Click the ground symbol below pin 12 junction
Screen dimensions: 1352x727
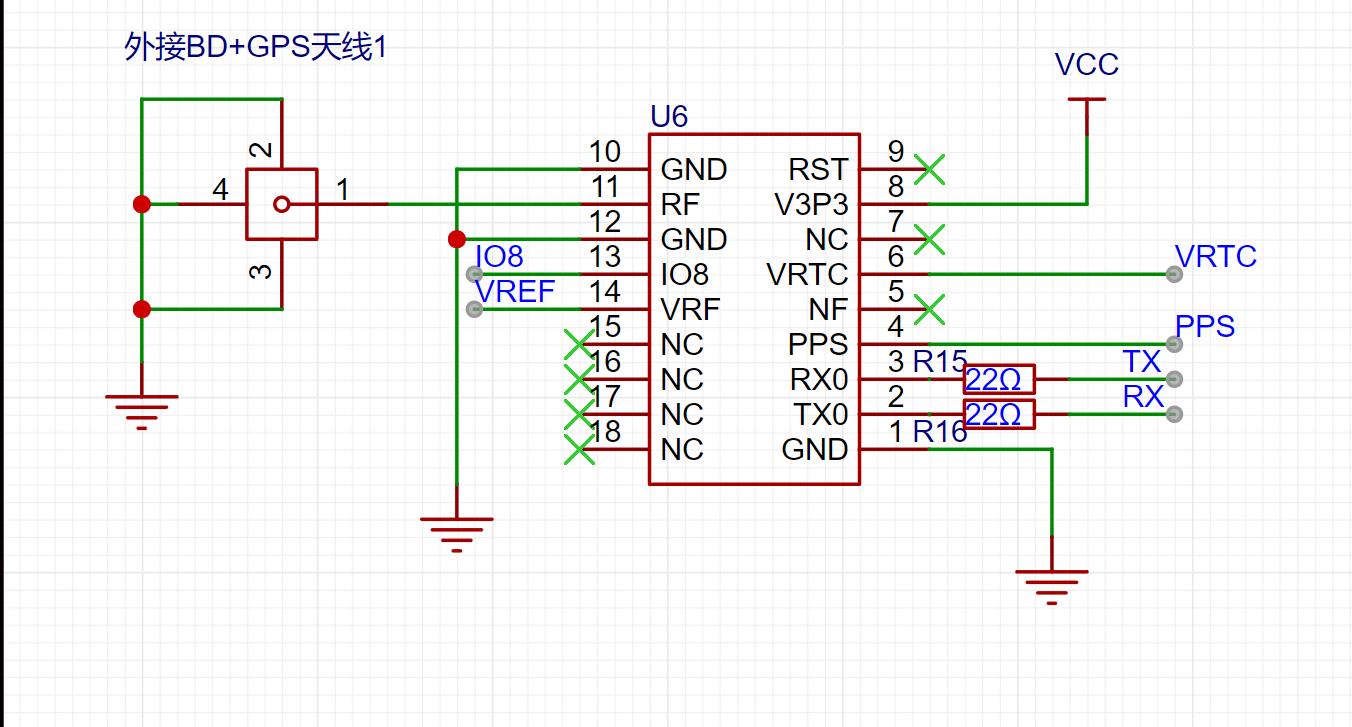[x=456, y=534]
